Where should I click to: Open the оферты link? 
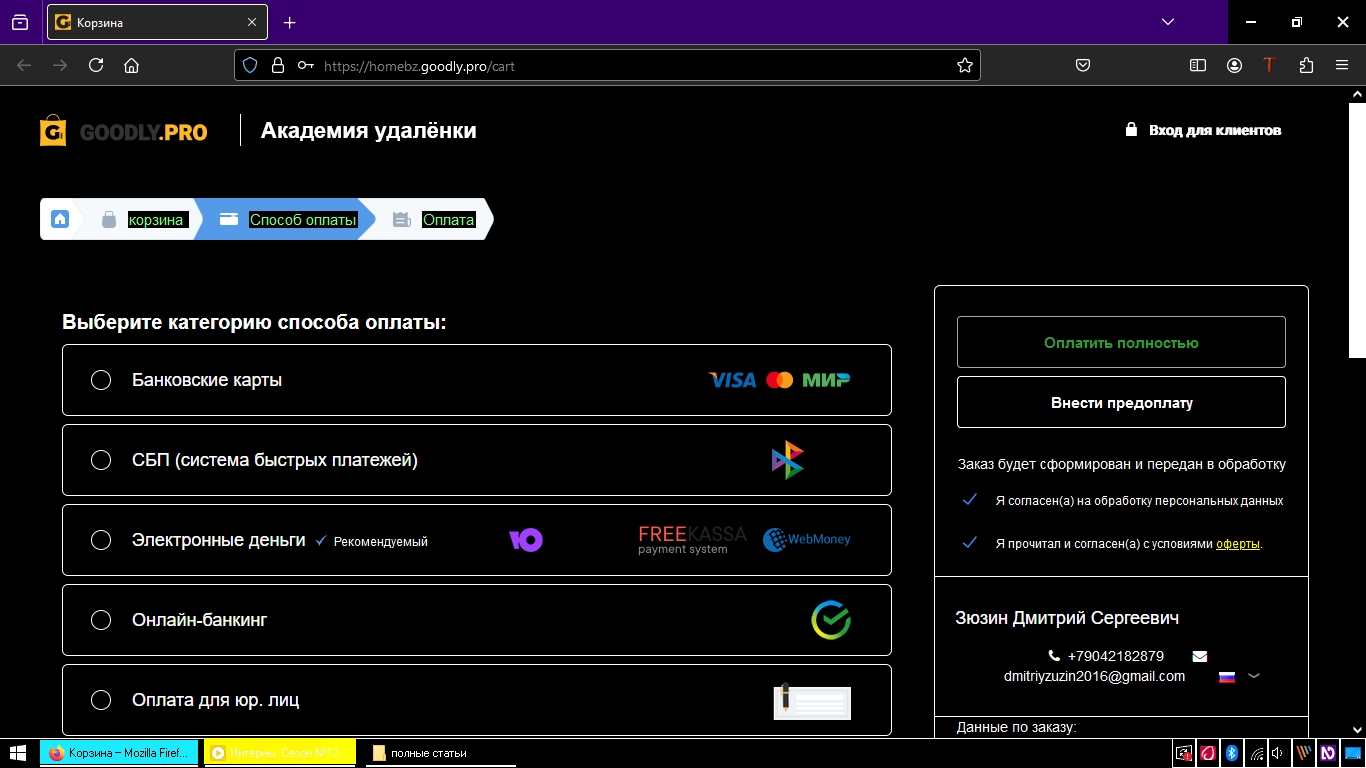pos(1238,544)
